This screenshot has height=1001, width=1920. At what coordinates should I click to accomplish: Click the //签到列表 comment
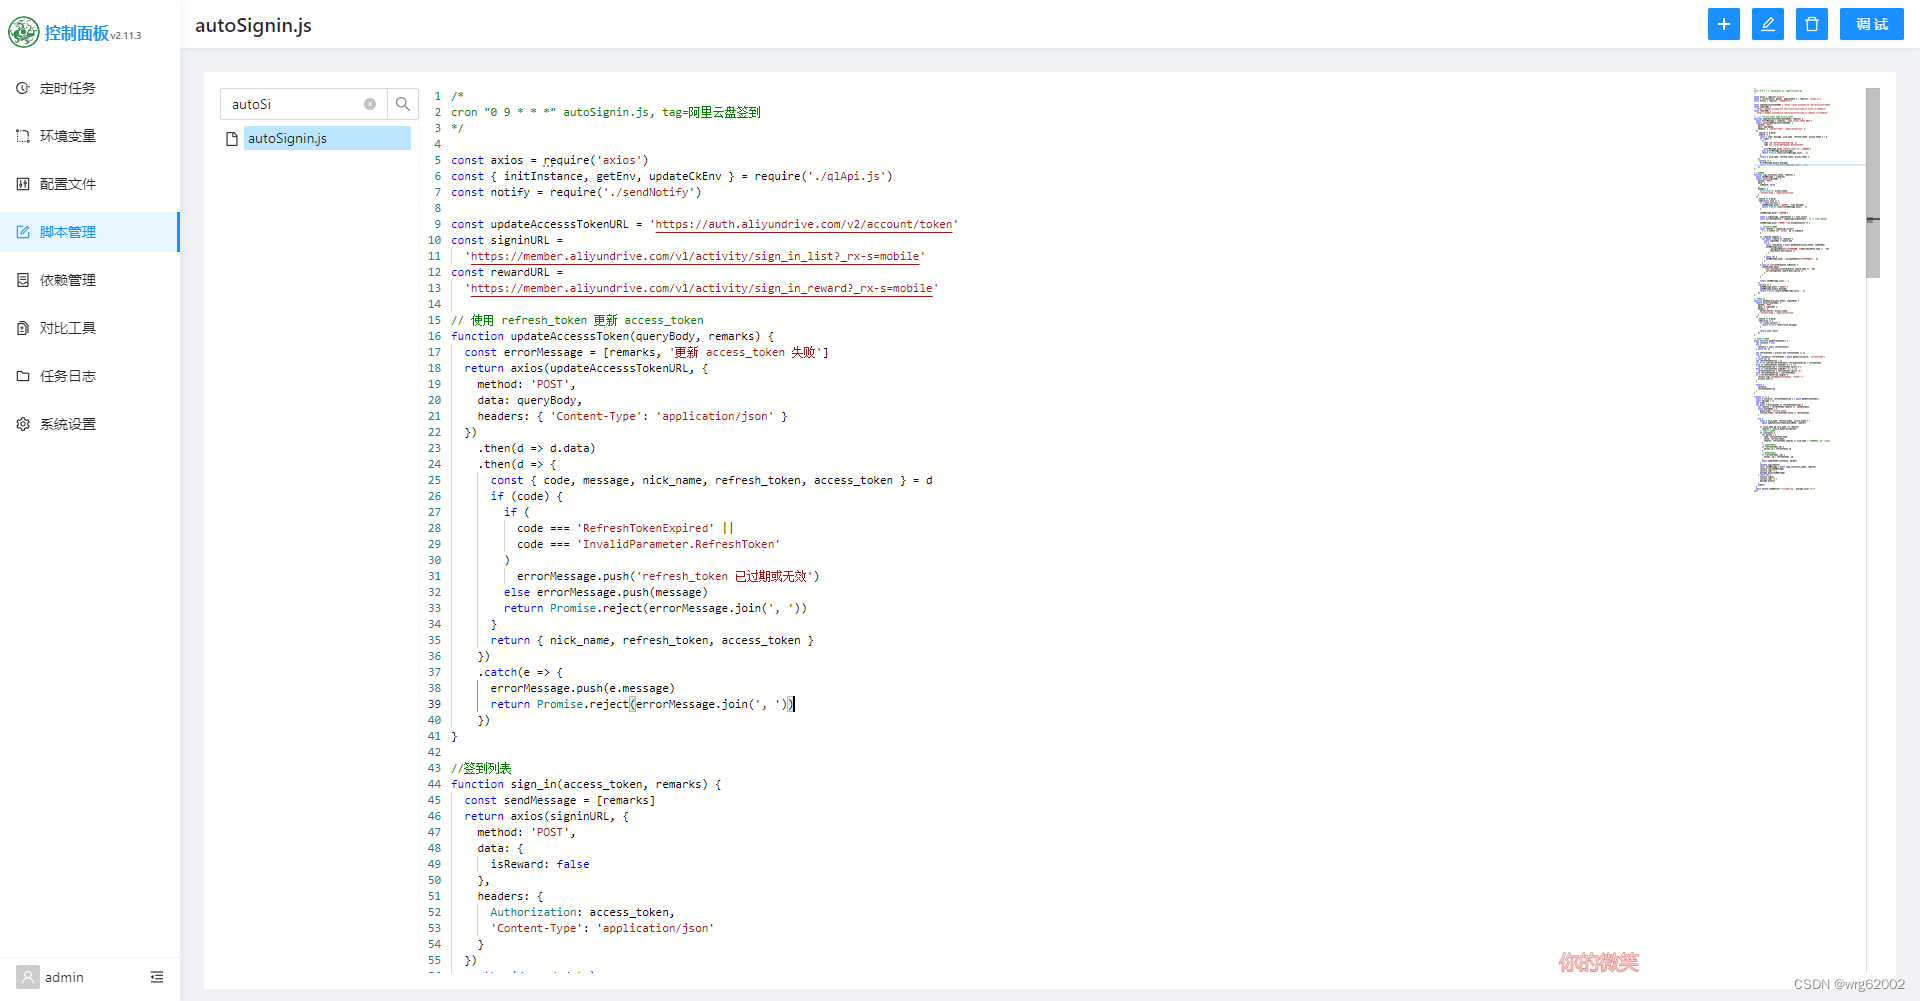pyautogui.click(x=481, y=768)
